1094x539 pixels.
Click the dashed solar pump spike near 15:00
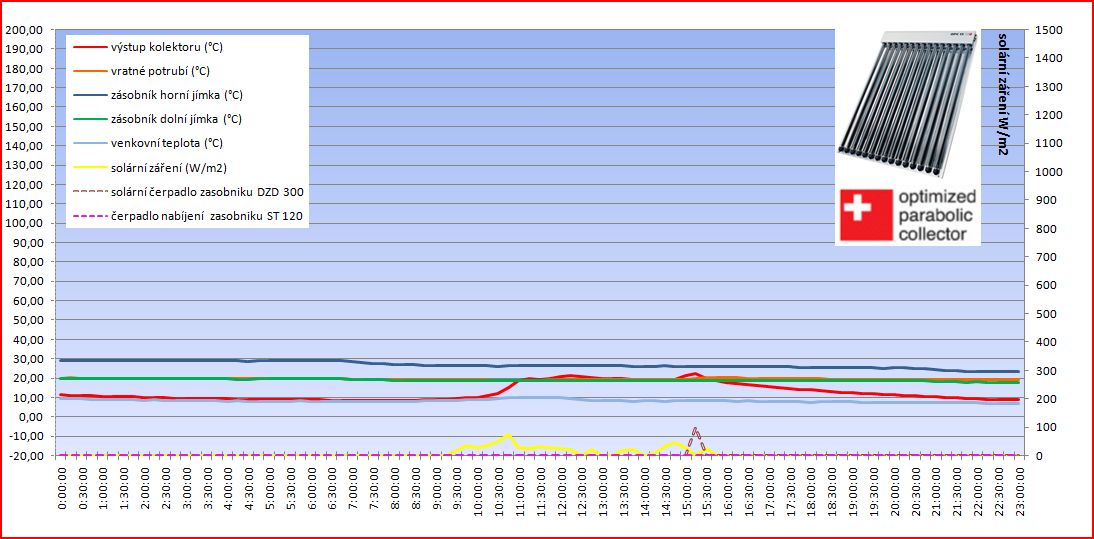click(695, 440)
